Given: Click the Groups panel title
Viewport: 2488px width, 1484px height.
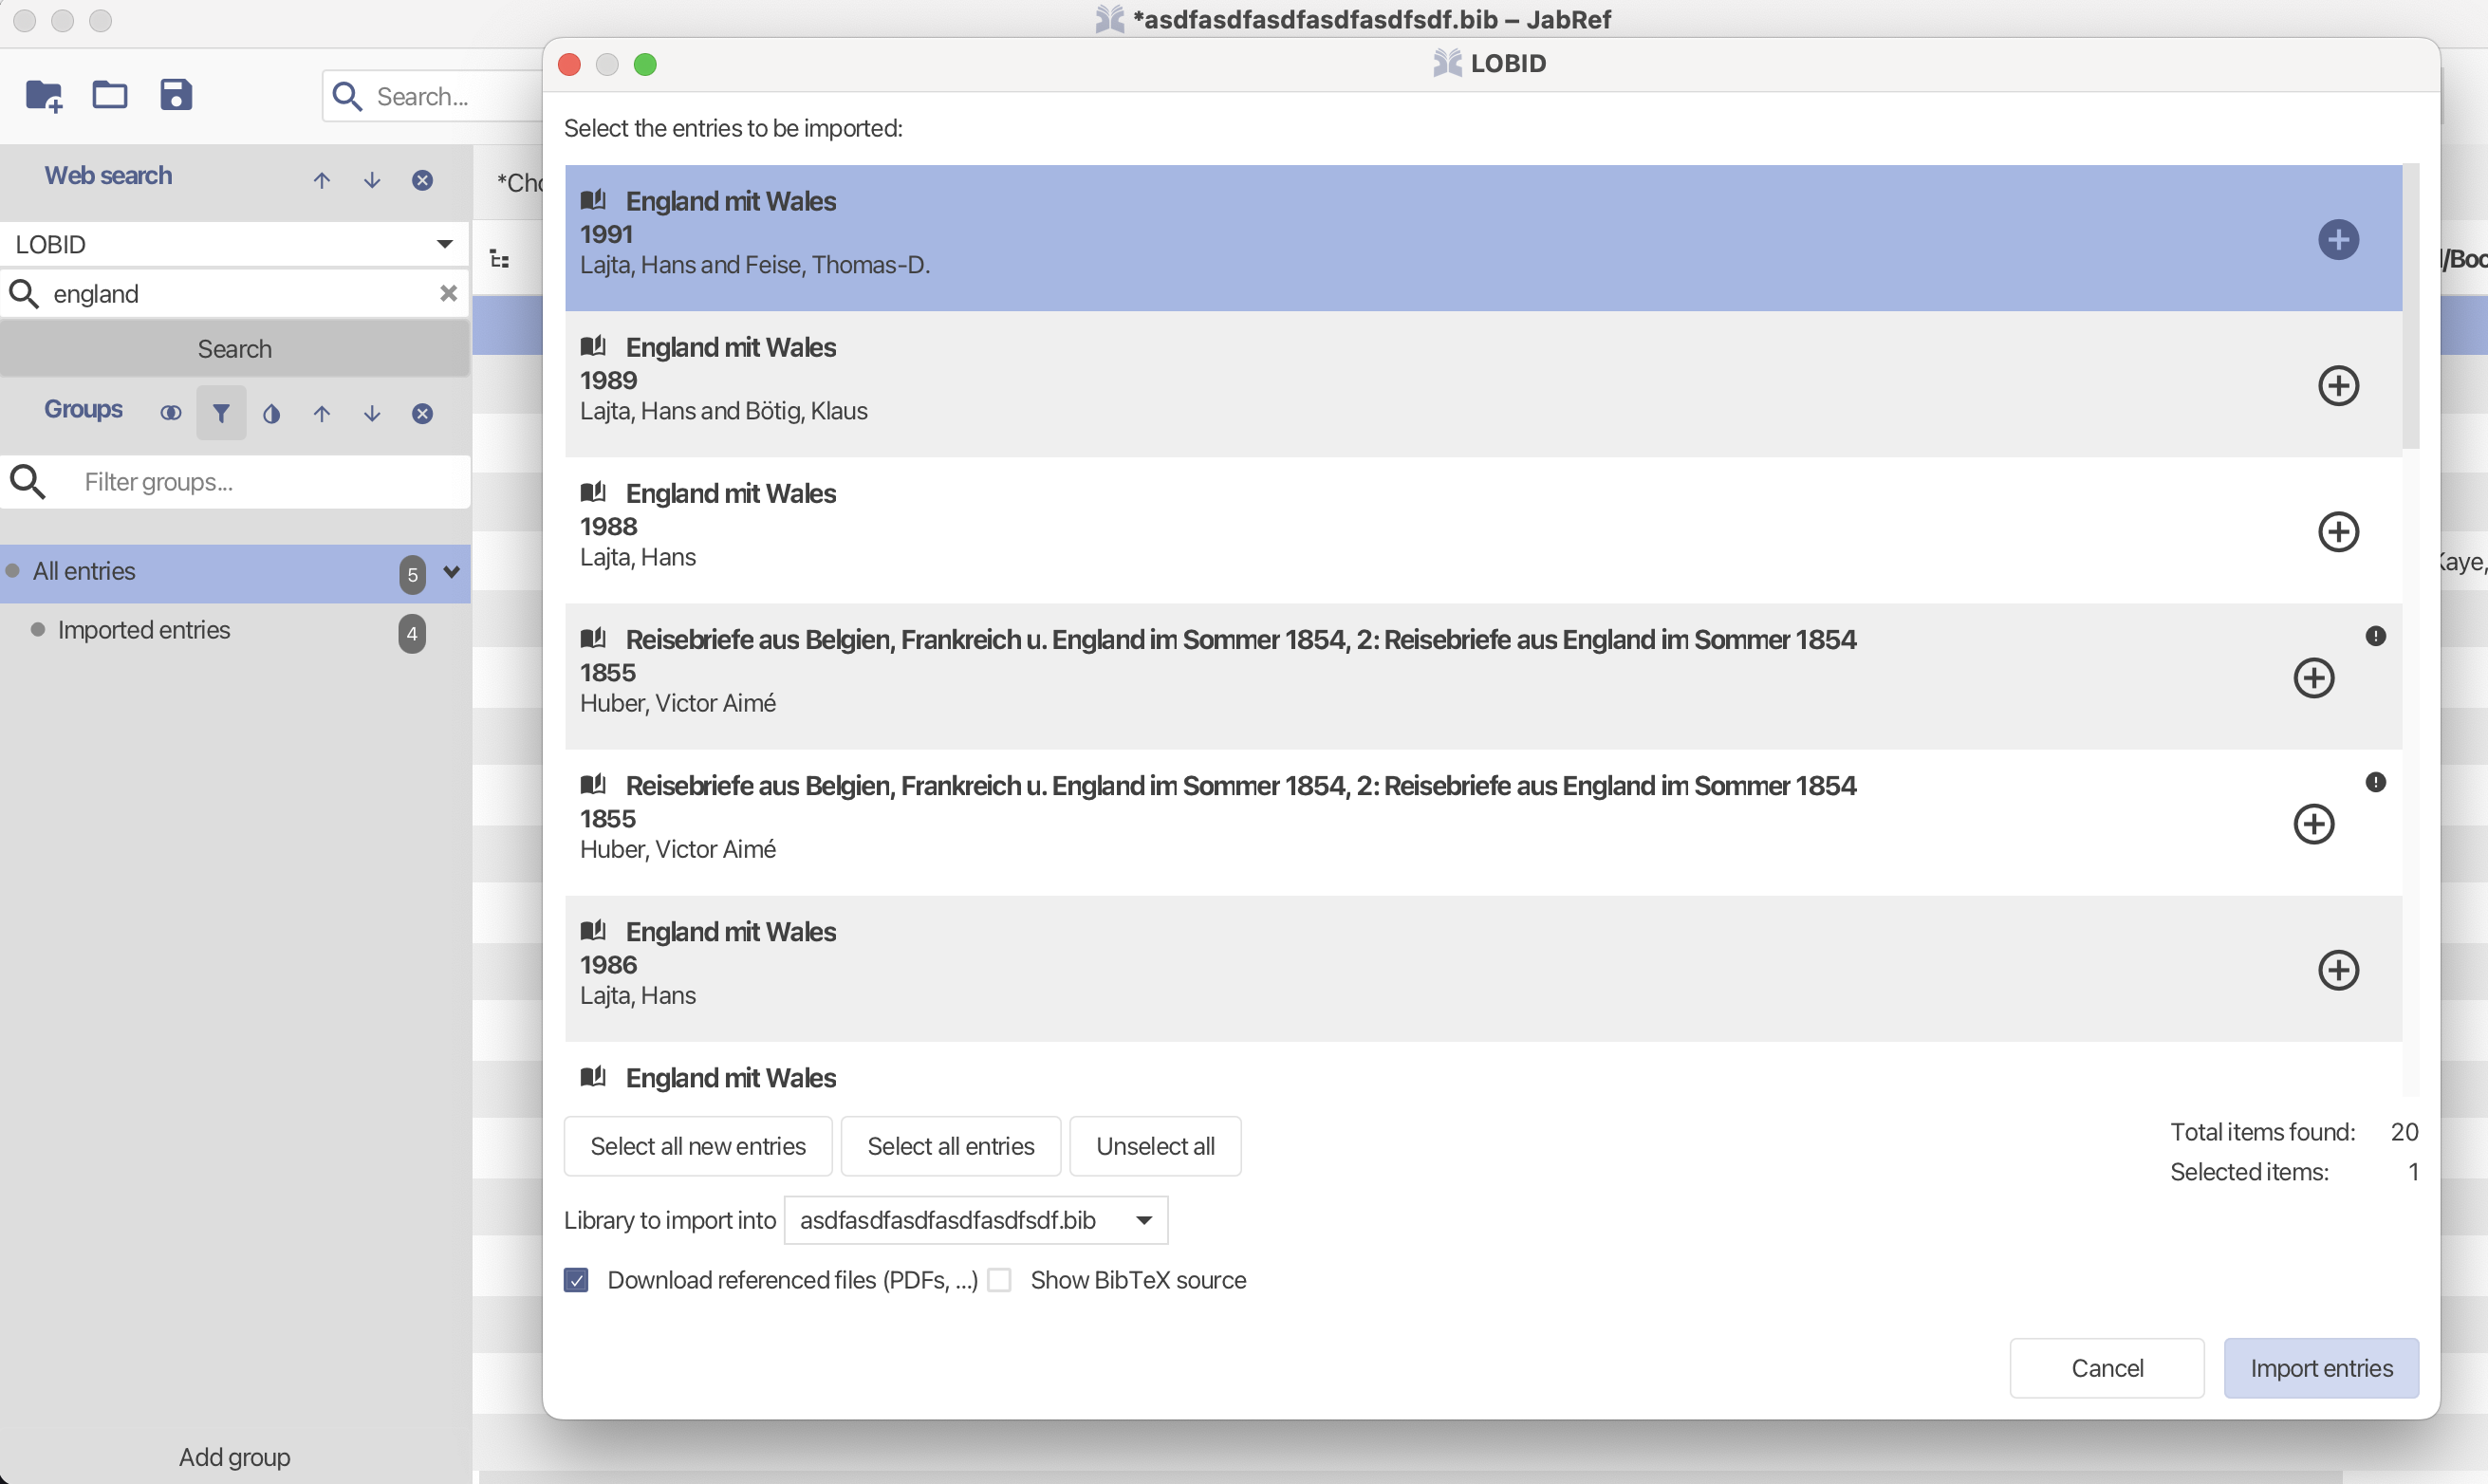Looking at the screenshot, I should tap(83, 409).
